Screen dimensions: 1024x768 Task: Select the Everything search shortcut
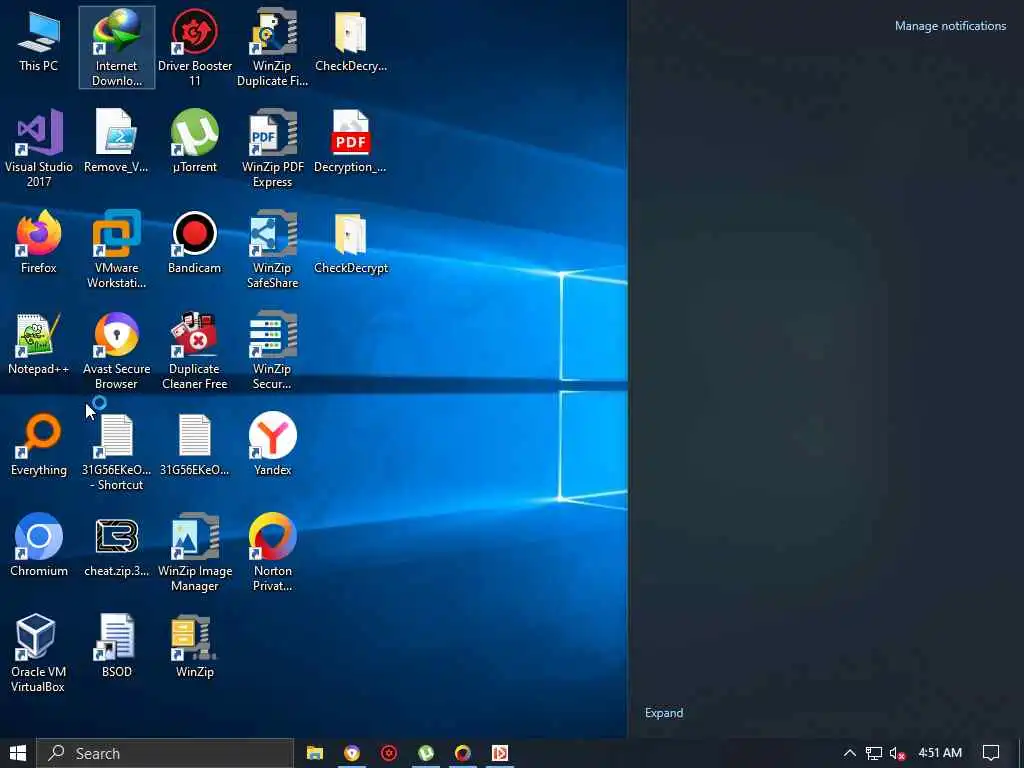(x=39, y=445)
